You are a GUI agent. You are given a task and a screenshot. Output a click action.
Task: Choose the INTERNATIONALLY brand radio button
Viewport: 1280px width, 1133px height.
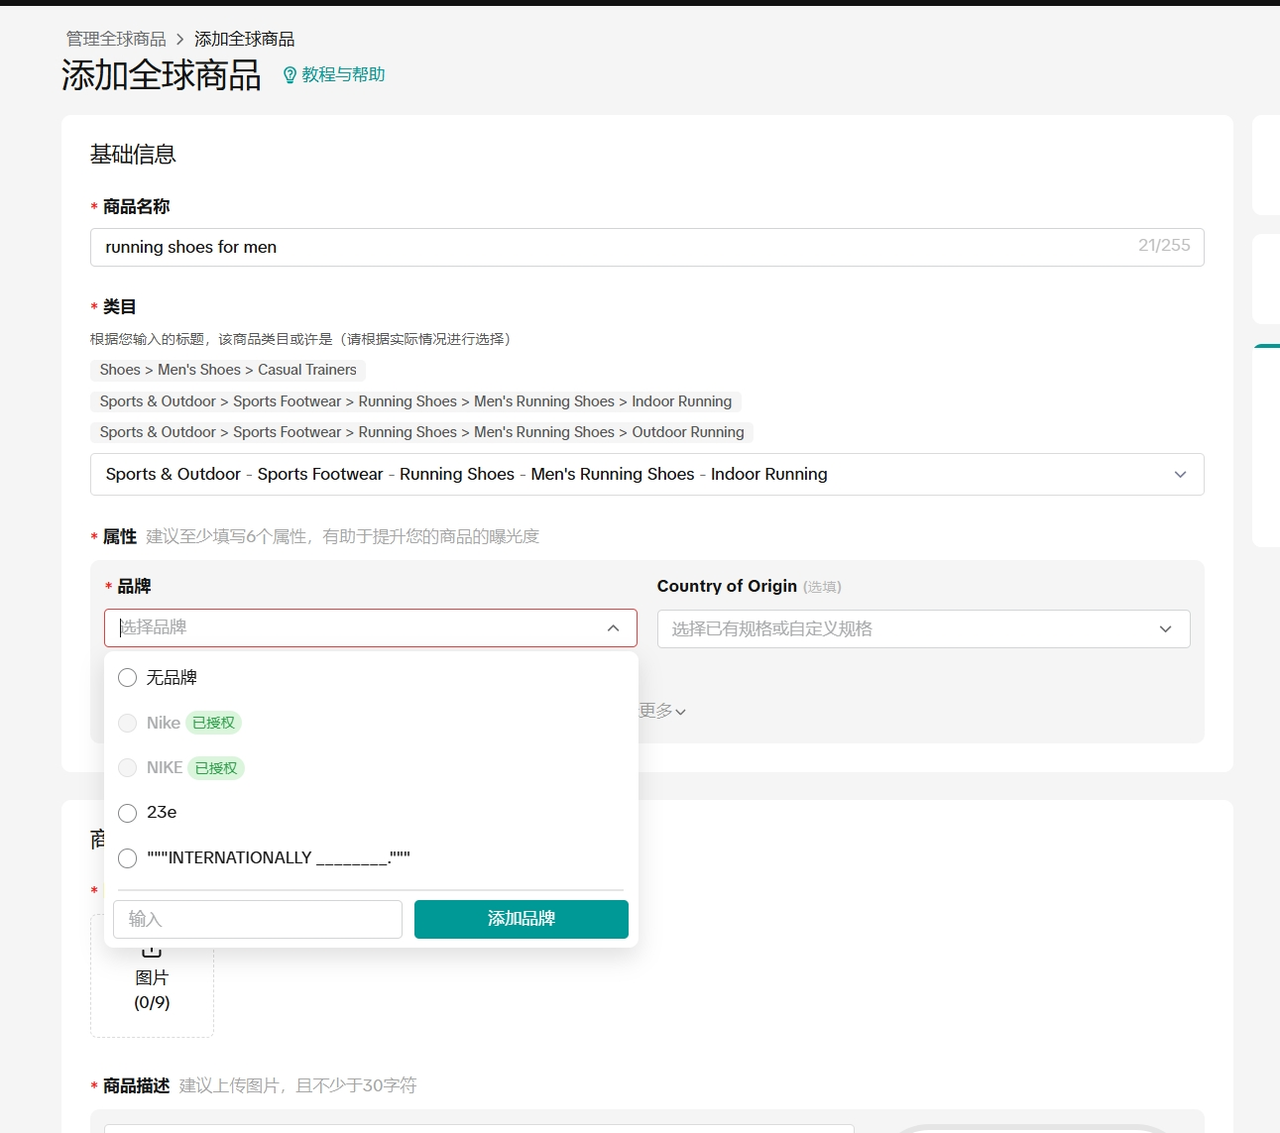click(x=128, y=858)
